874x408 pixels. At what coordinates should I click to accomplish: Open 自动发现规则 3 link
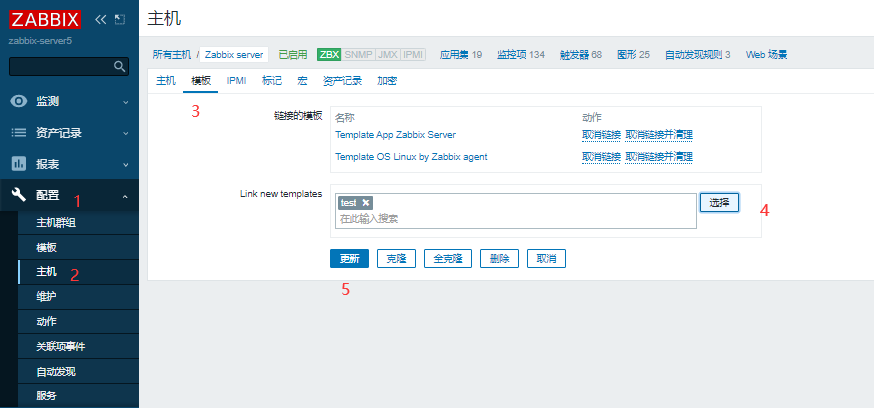coord(697,55)
